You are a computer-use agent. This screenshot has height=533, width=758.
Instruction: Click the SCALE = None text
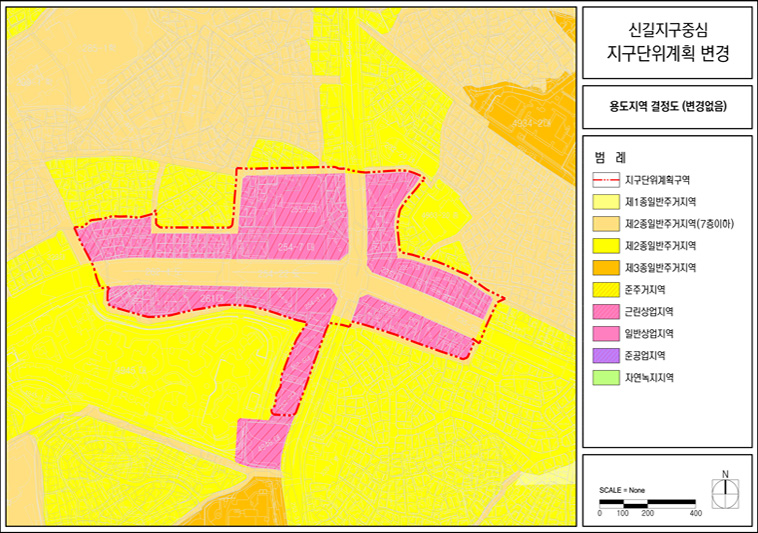(622, 490)
